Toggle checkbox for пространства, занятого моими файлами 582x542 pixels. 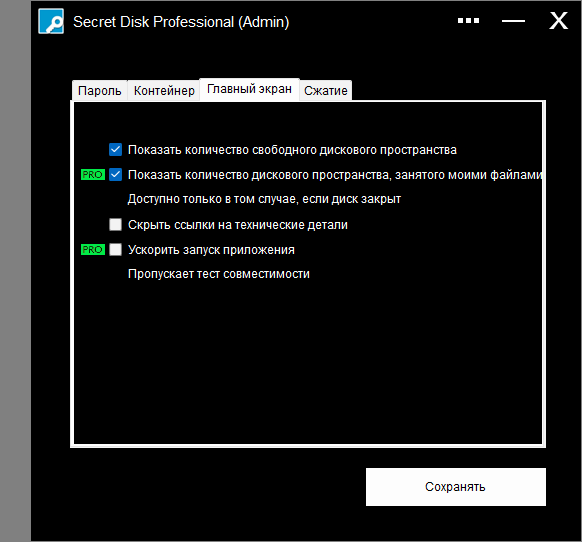115,174
